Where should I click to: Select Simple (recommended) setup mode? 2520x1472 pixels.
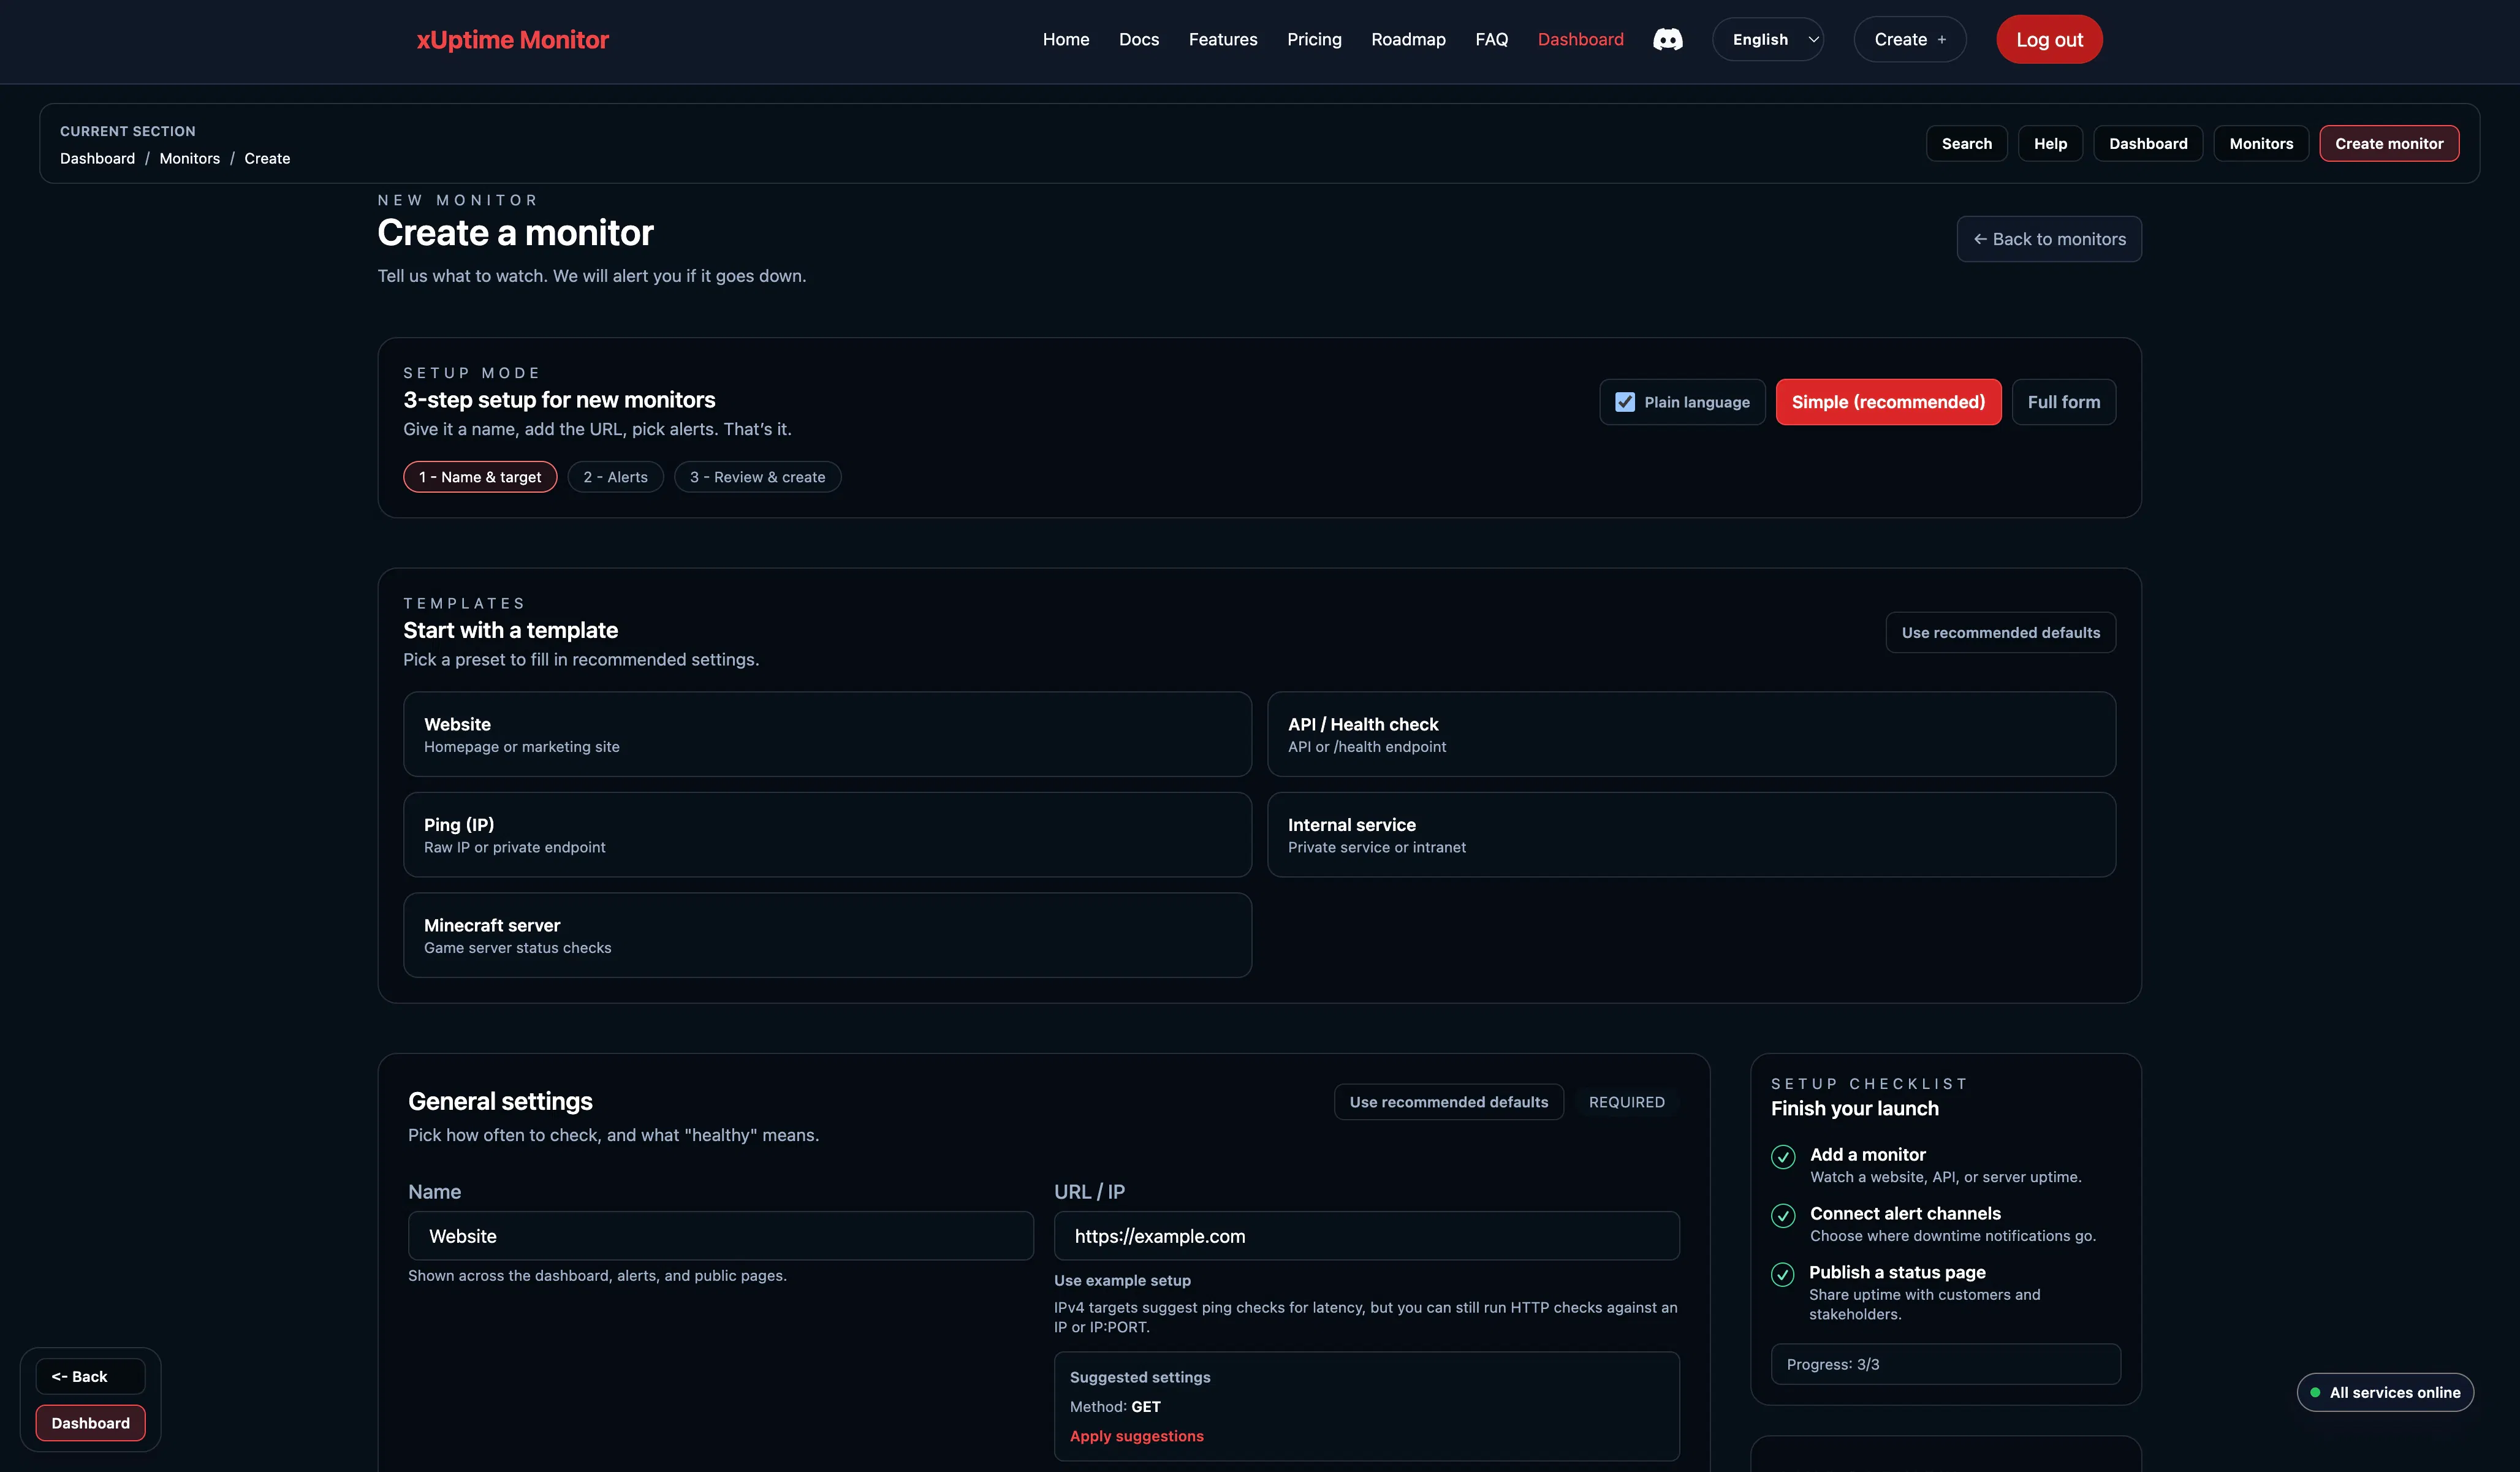[1888, 402]
